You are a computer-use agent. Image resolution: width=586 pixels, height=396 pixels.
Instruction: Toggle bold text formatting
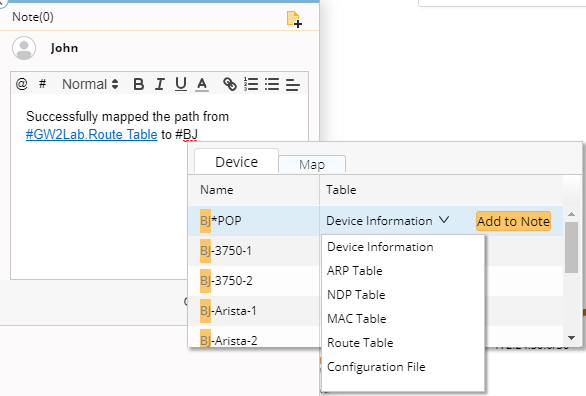pyautogui.click(x=139, y=84)
